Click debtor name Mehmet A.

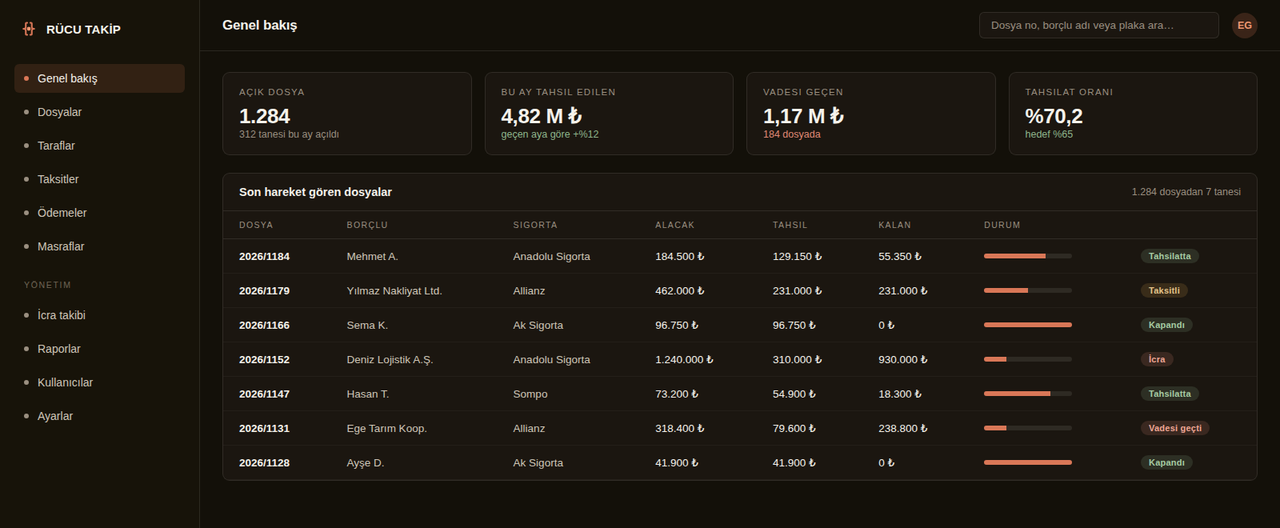(x=373, y=257)
